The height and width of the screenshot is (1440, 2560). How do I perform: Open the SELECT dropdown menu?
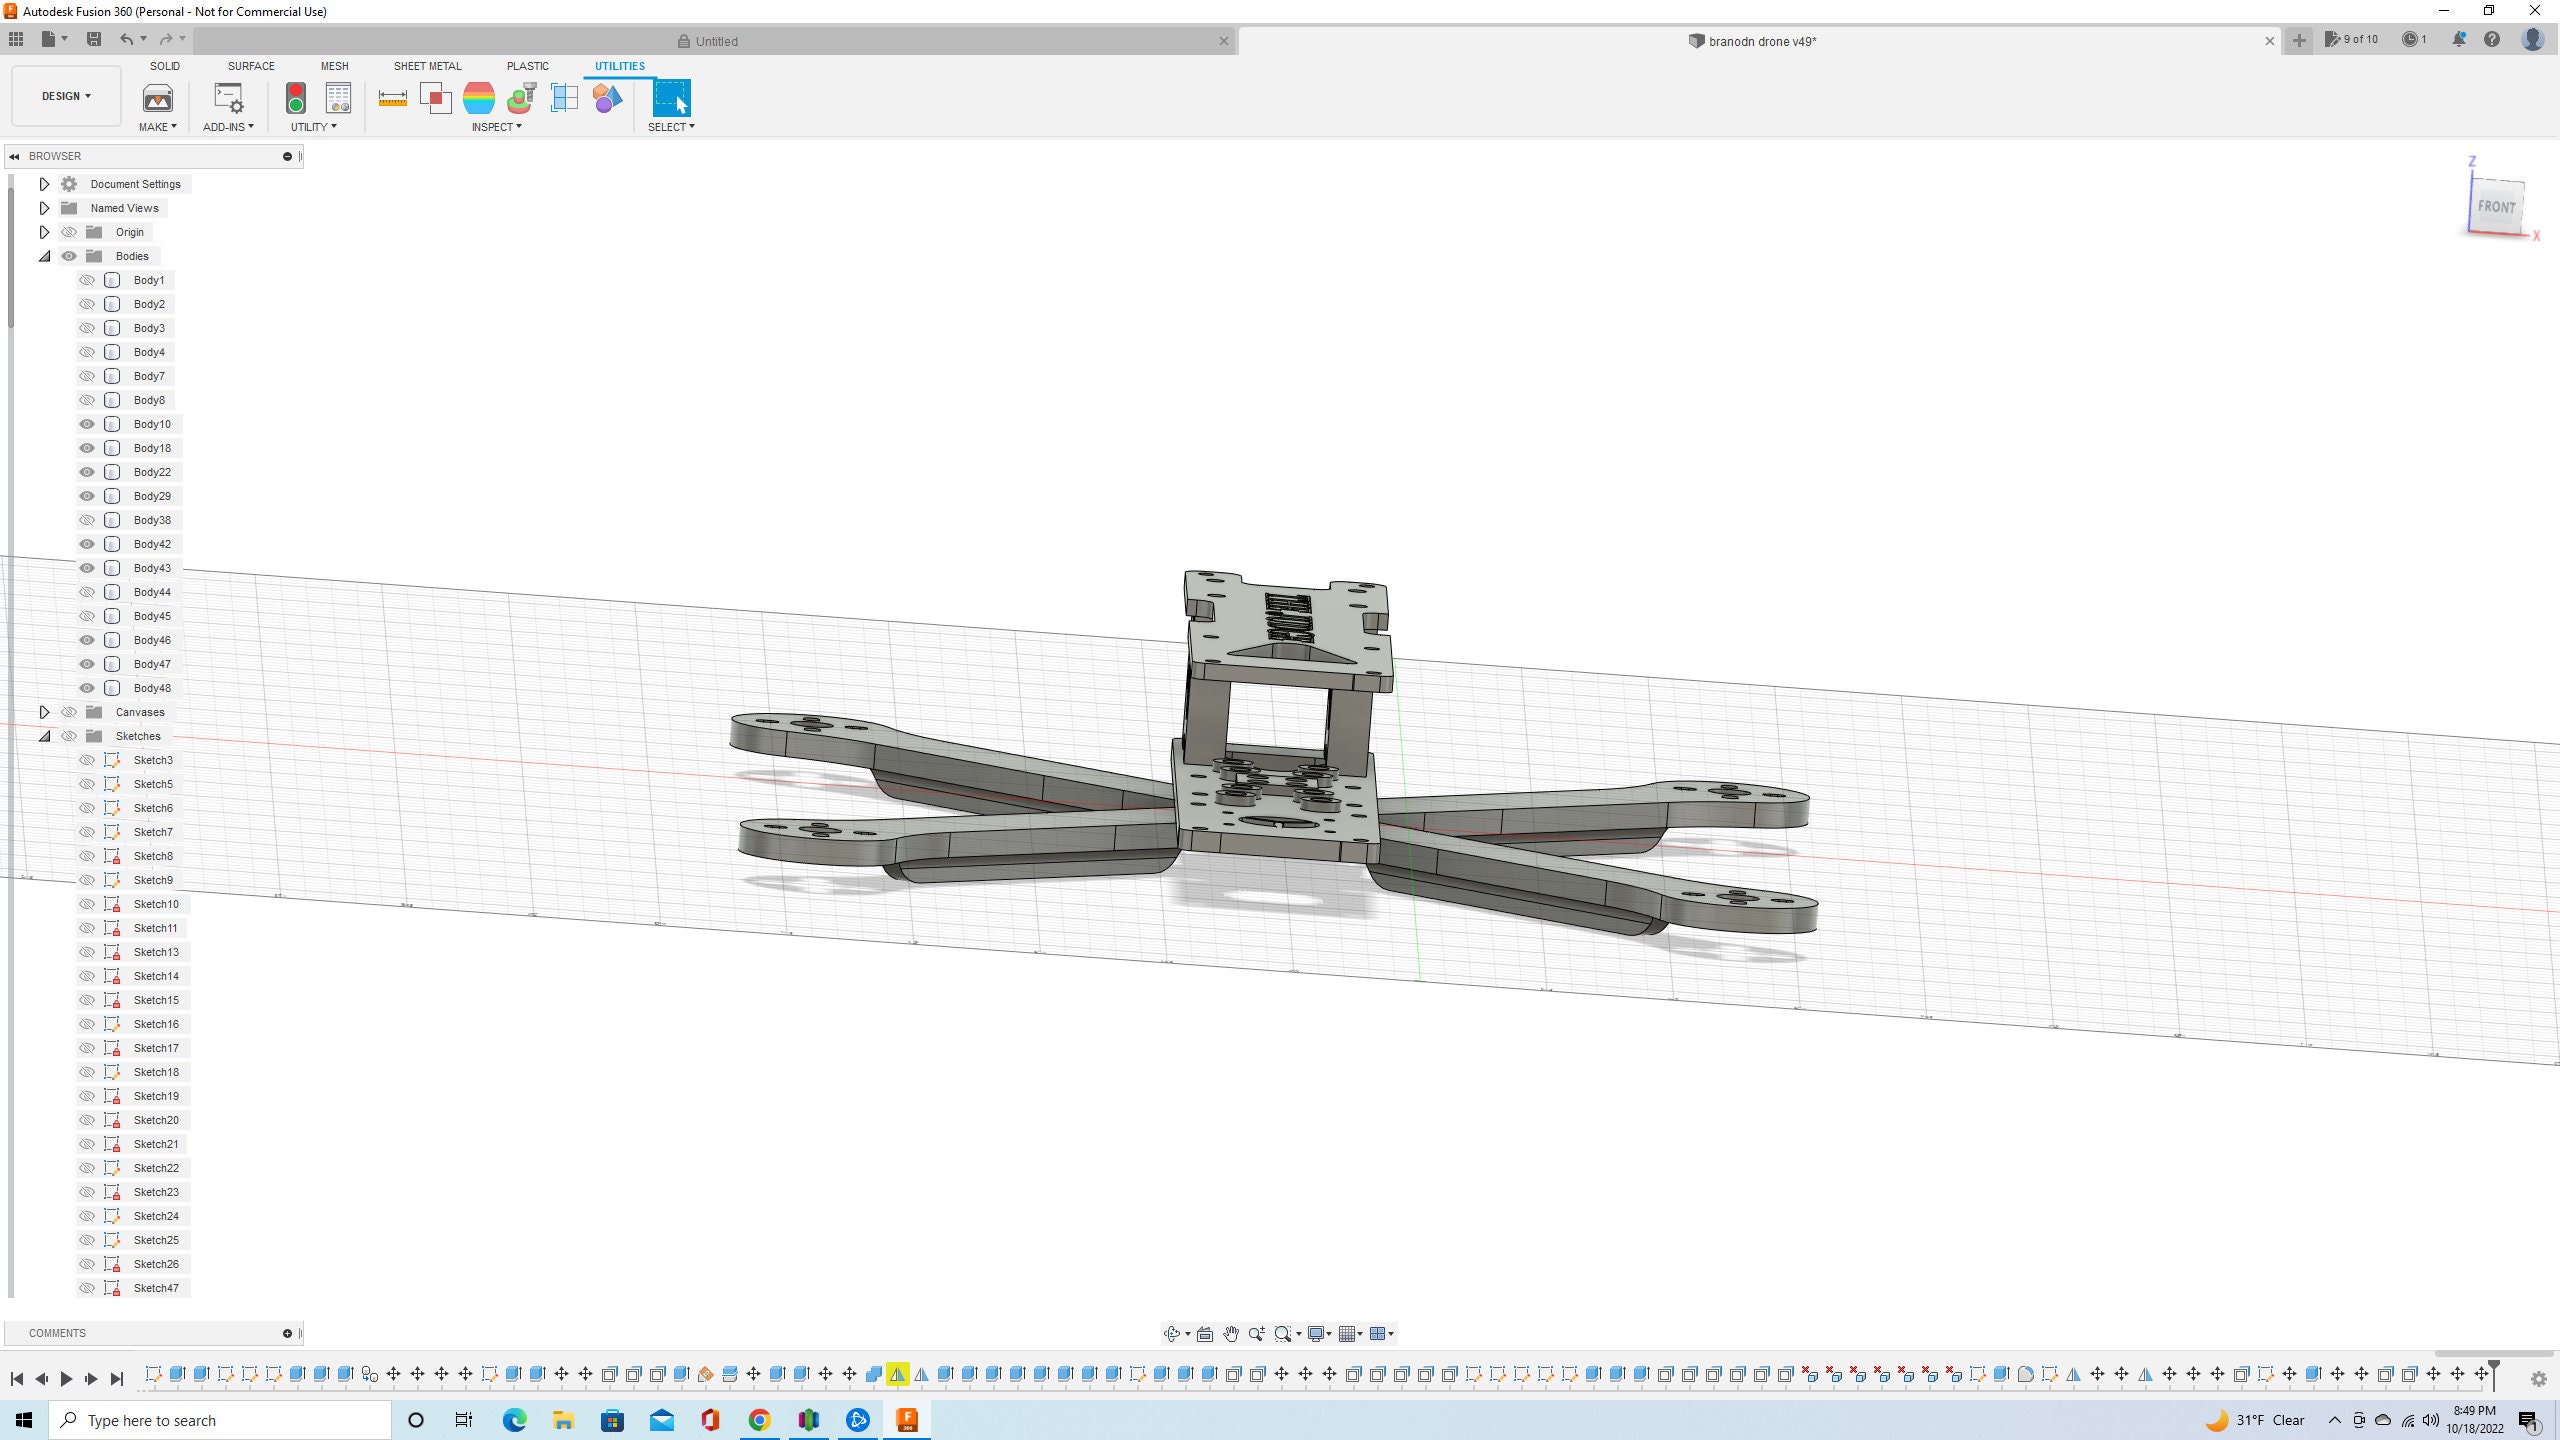671,127
